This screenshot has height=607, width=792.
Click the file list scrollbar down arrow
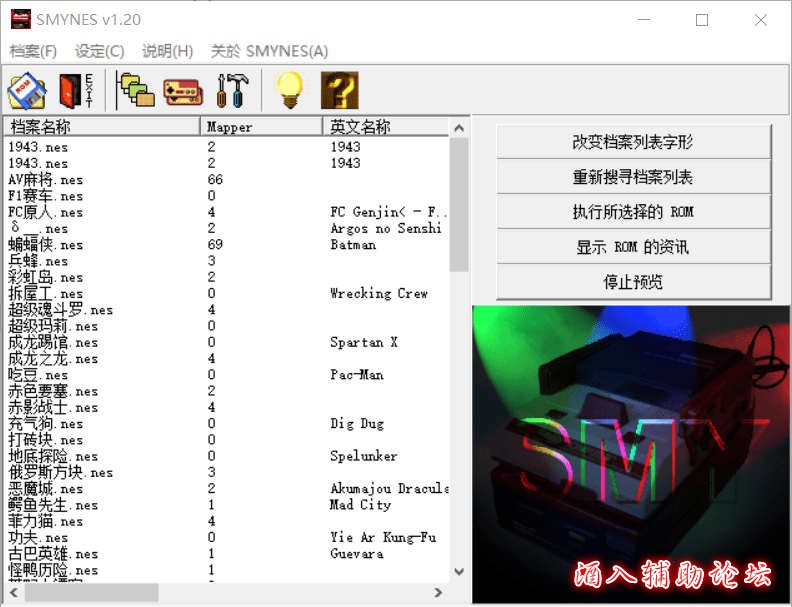click(x=459, y=571)
